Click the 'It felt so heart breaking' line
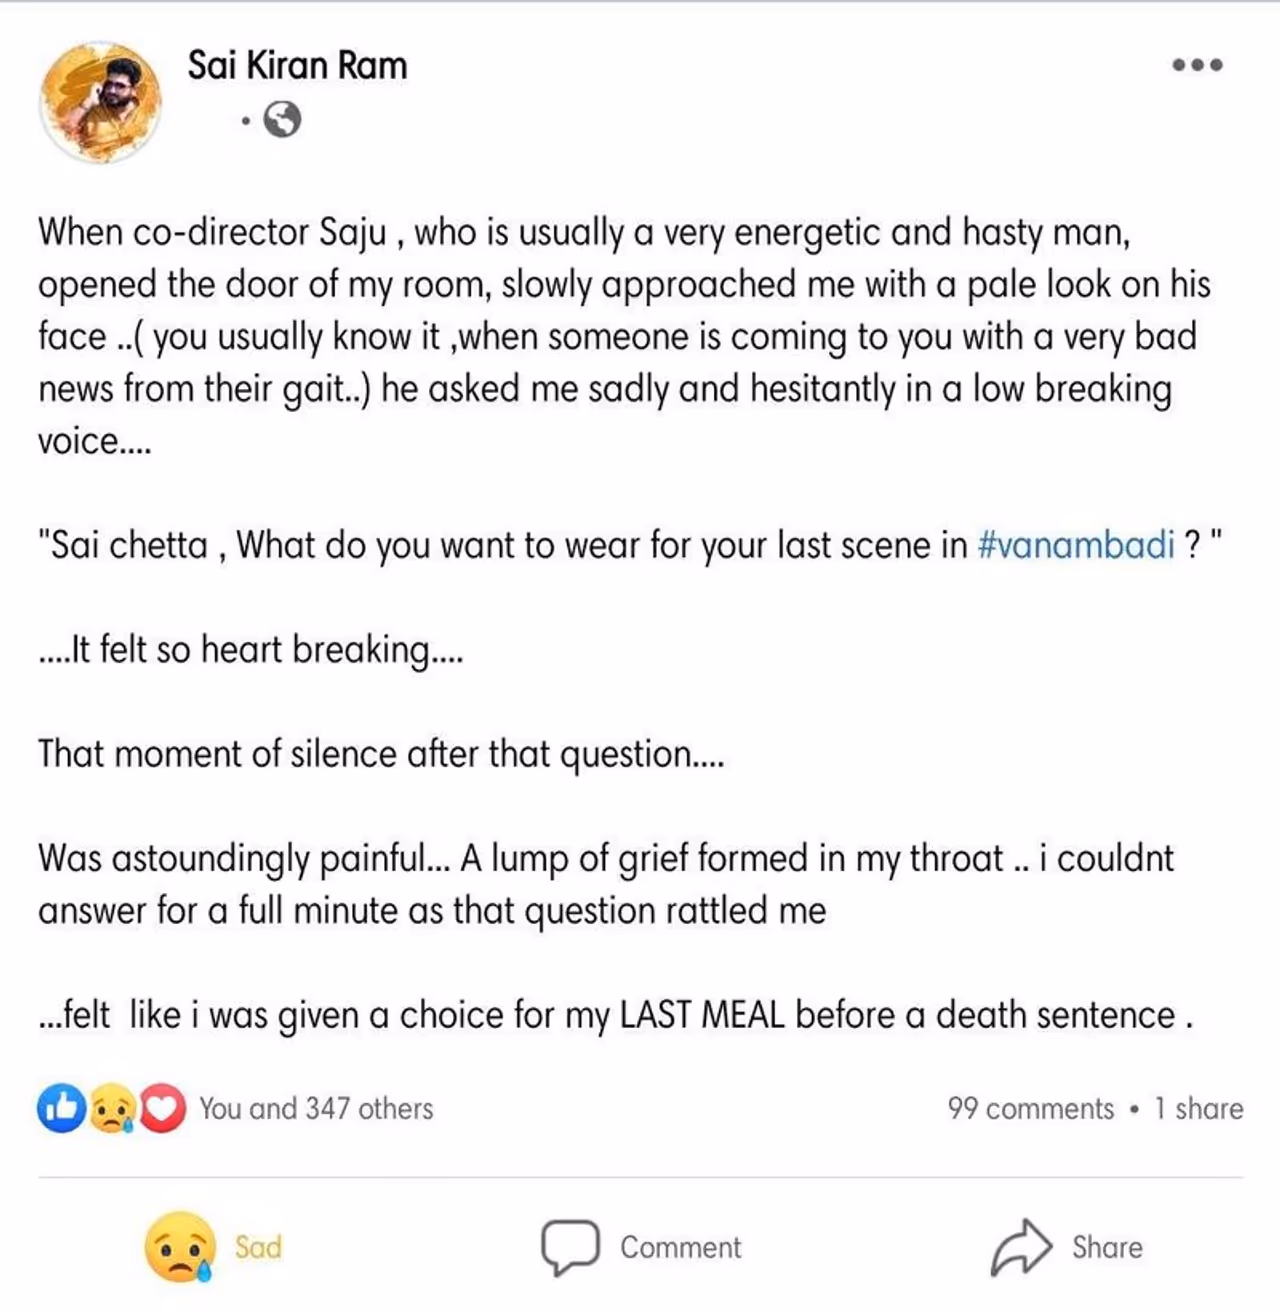Screen dimensions: 1280x1310 [x=251, y=650]
